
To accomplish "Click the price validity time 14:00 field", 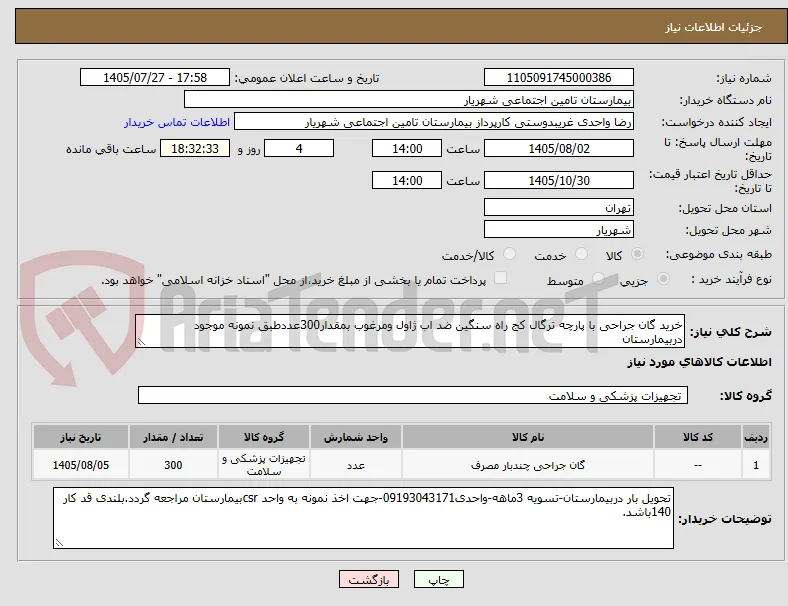I will (407, 180).
